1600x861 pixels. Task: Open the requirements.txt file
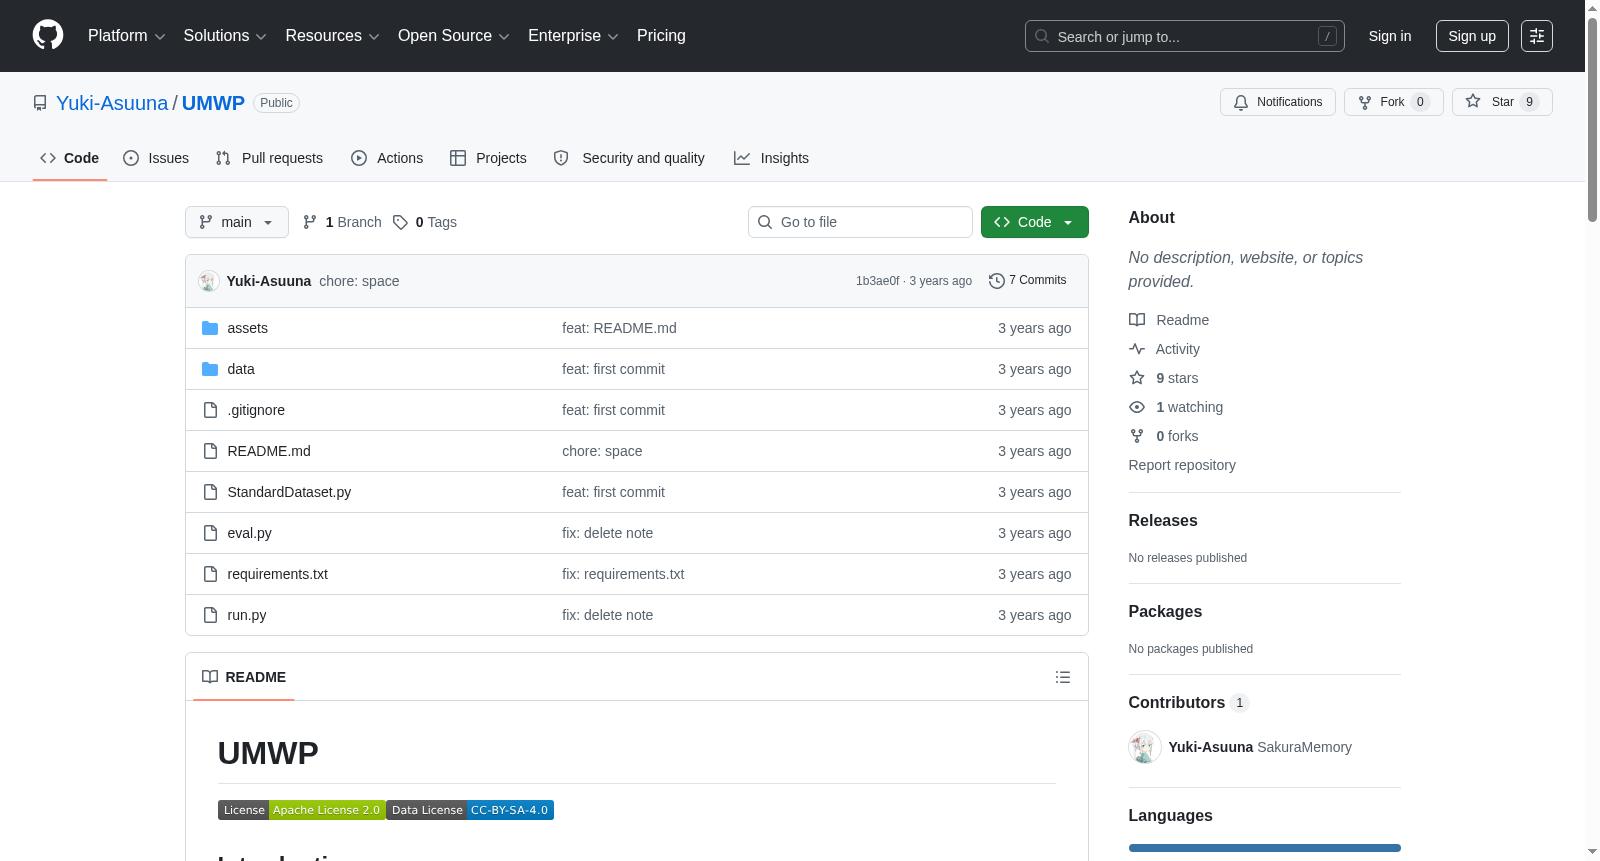click(277, 574)
